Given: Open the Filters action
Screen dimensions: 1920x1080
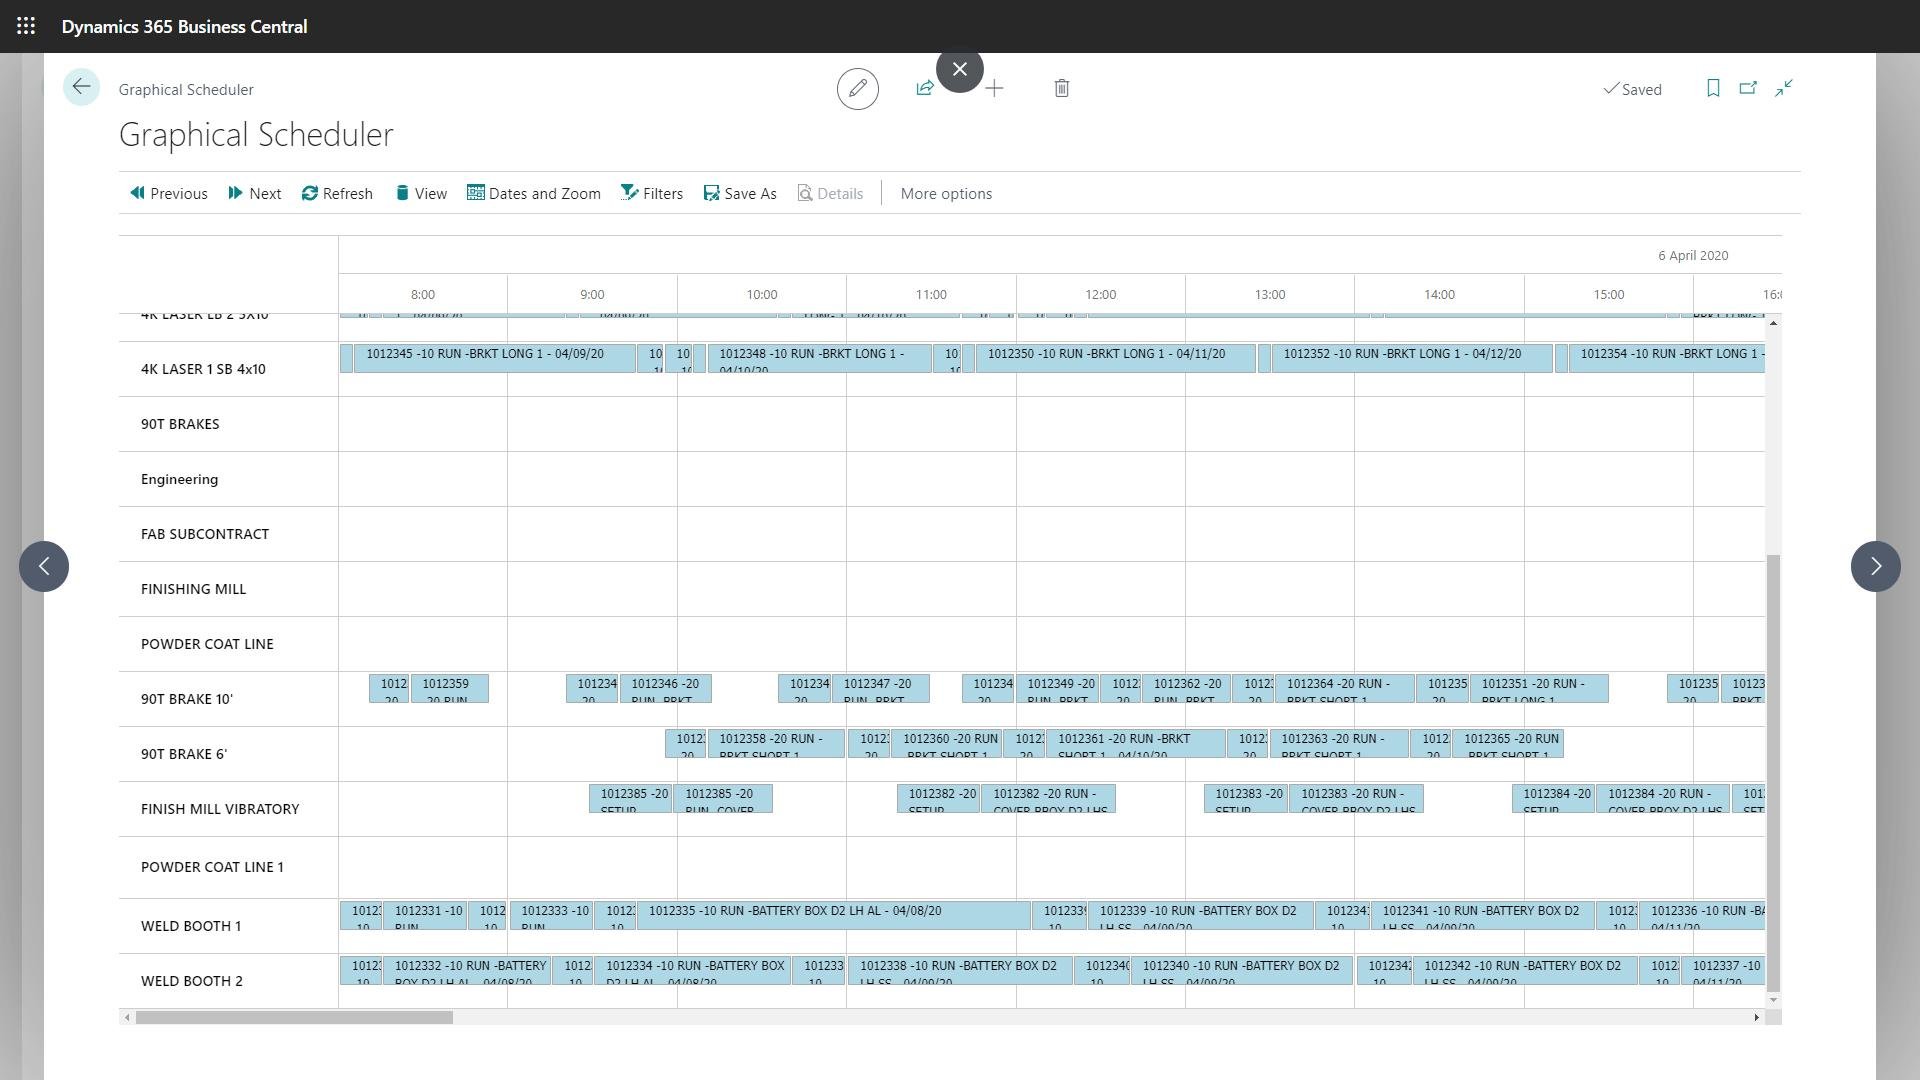Looking at the screenshot, I should coord(652,194).
